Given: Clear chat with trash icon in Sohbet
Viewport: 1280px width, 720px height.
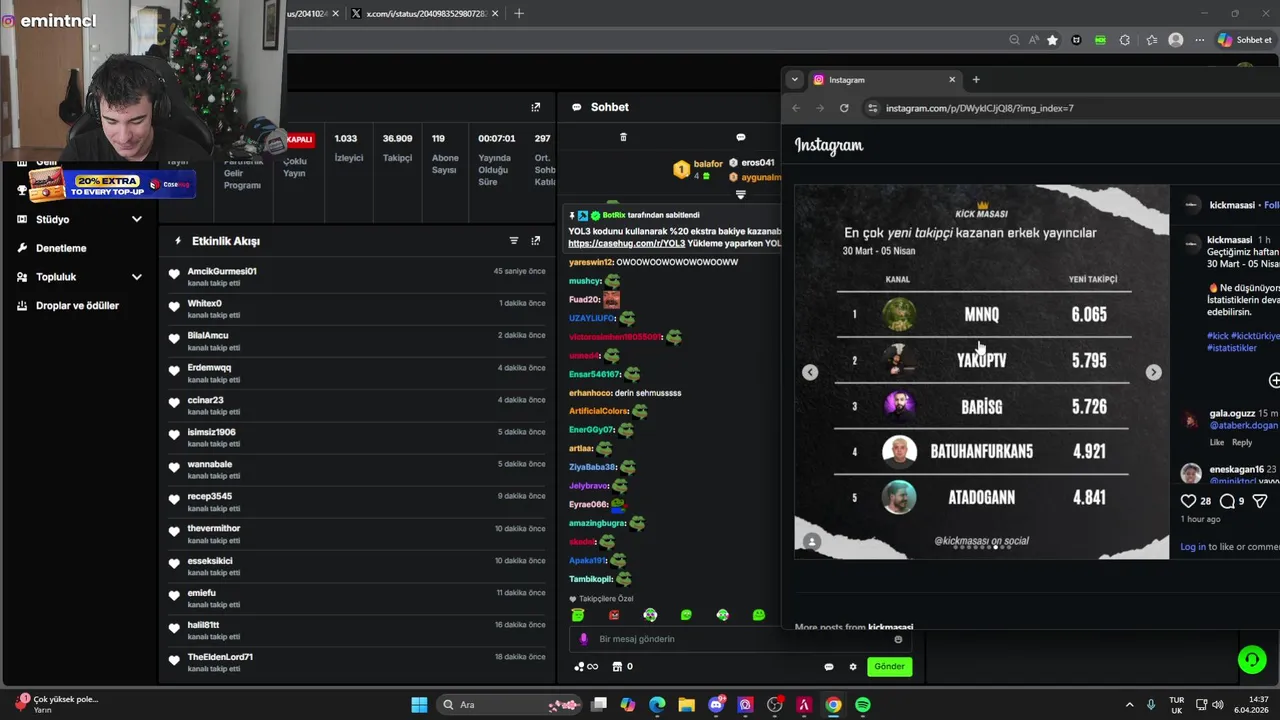Looking at the screenshot, I should pos(623,137).
